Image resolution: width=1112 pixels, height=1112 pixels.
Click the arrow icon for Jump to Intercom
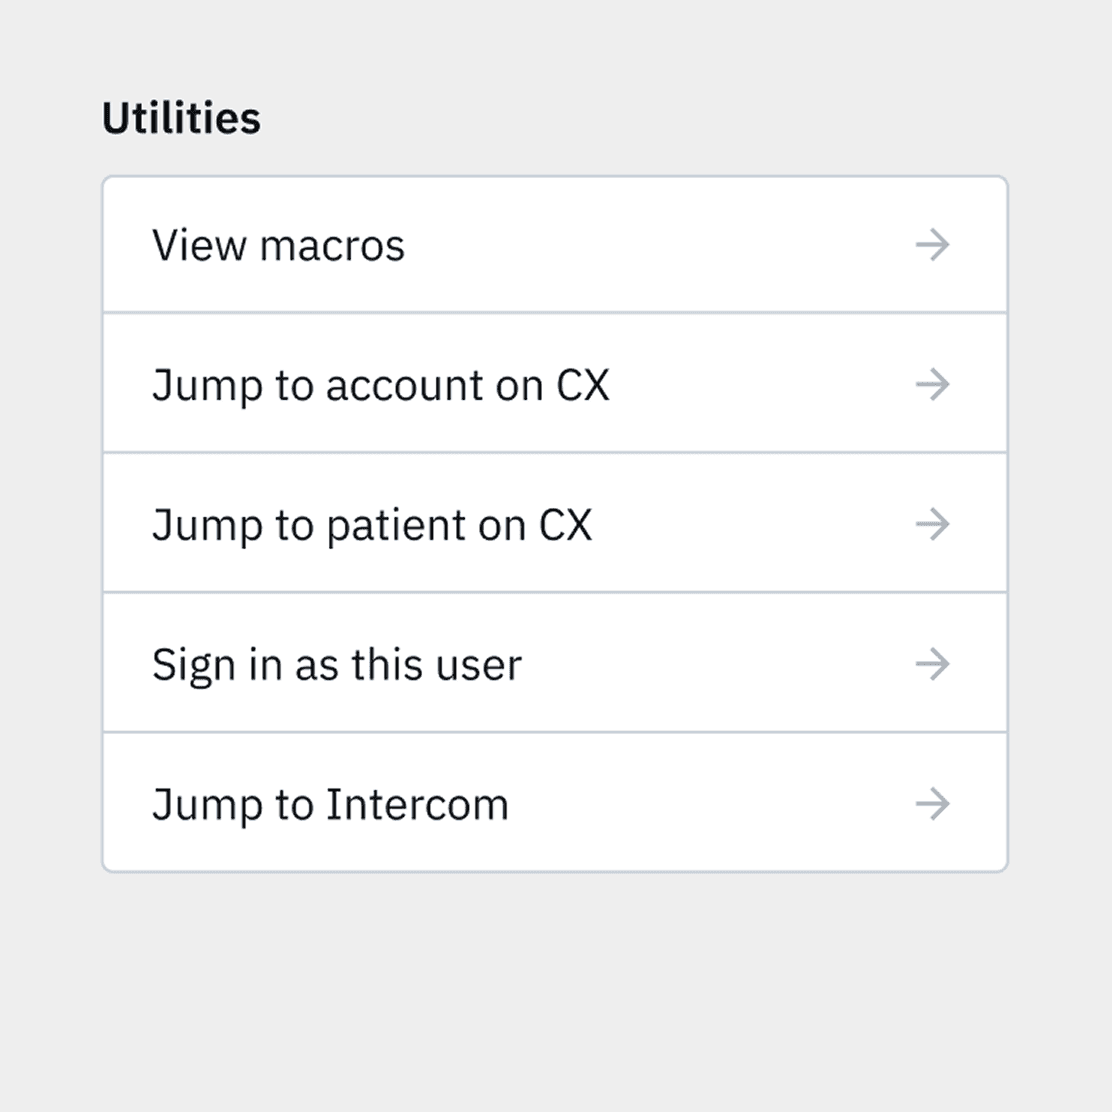933,804
